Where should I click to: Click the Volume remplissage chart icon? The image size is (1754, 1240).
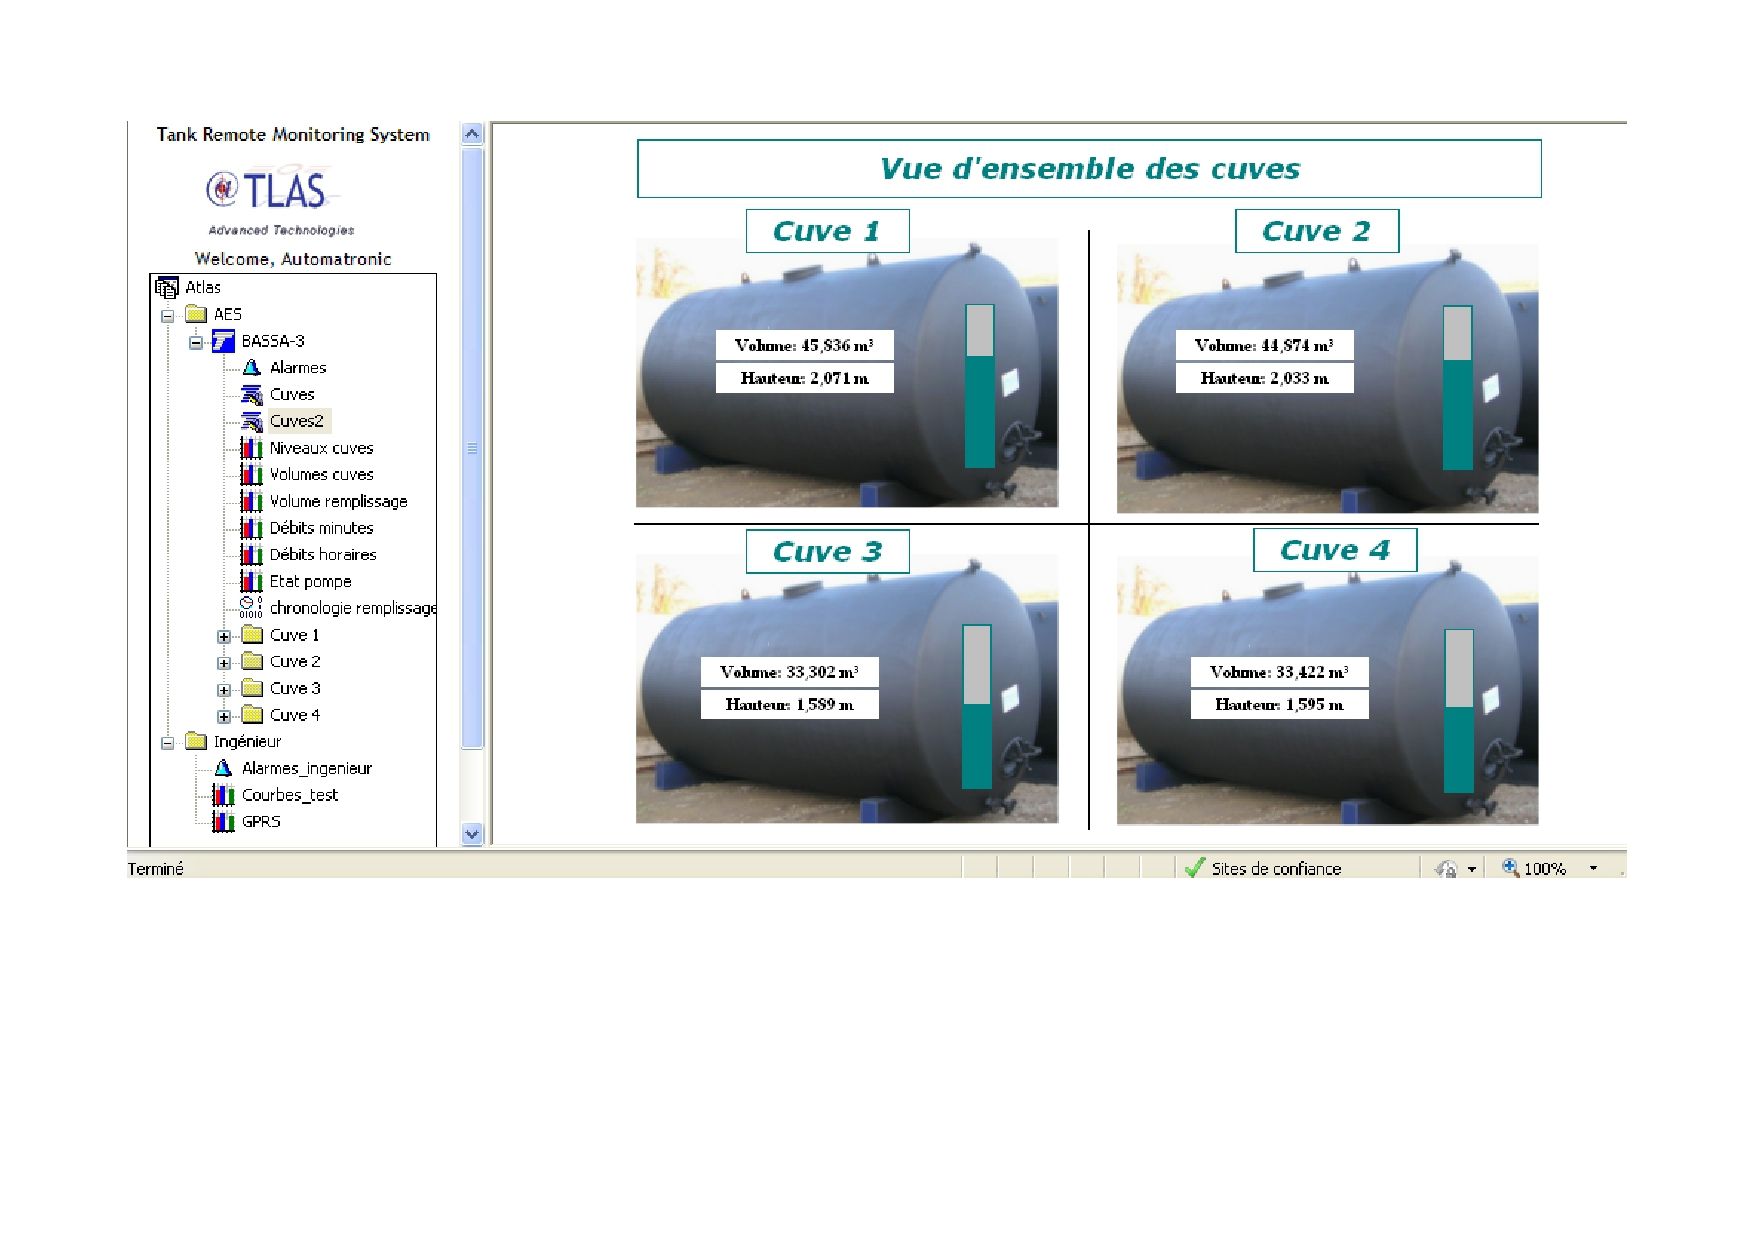click(252, 501)
